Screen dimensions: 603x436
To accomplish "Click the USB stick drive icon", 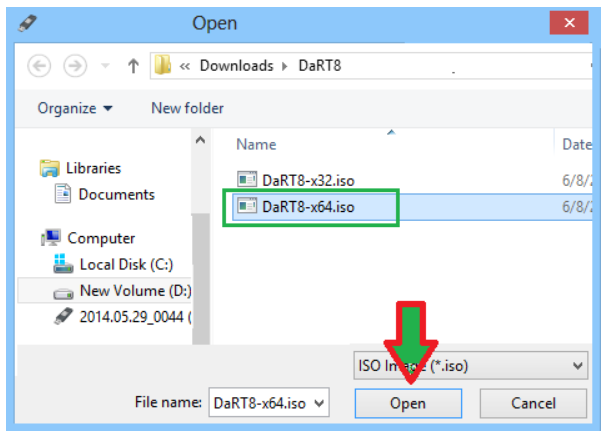I will click(63, 316).
